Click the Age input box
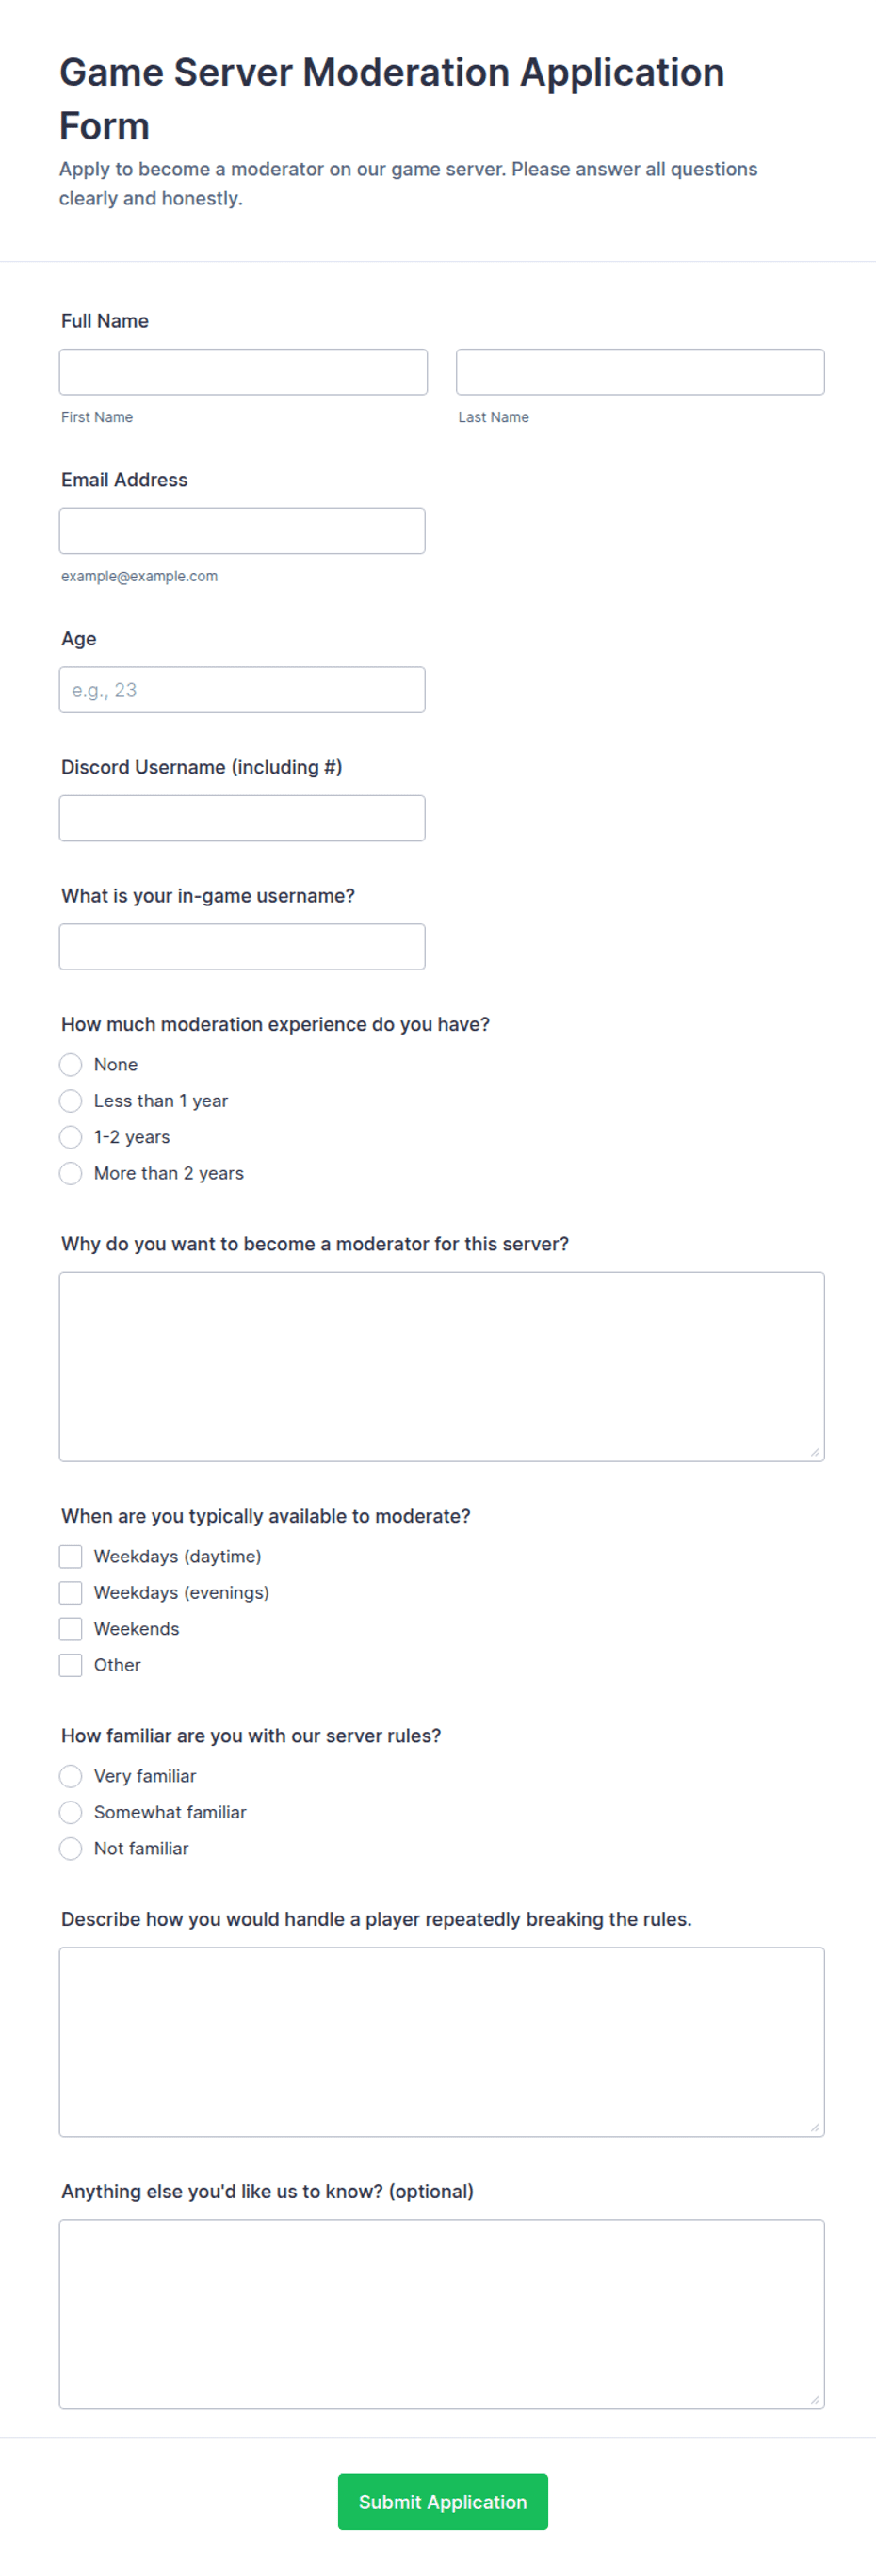The width and height of the screenshot is (876, 2576). click(x=242, y=690)
